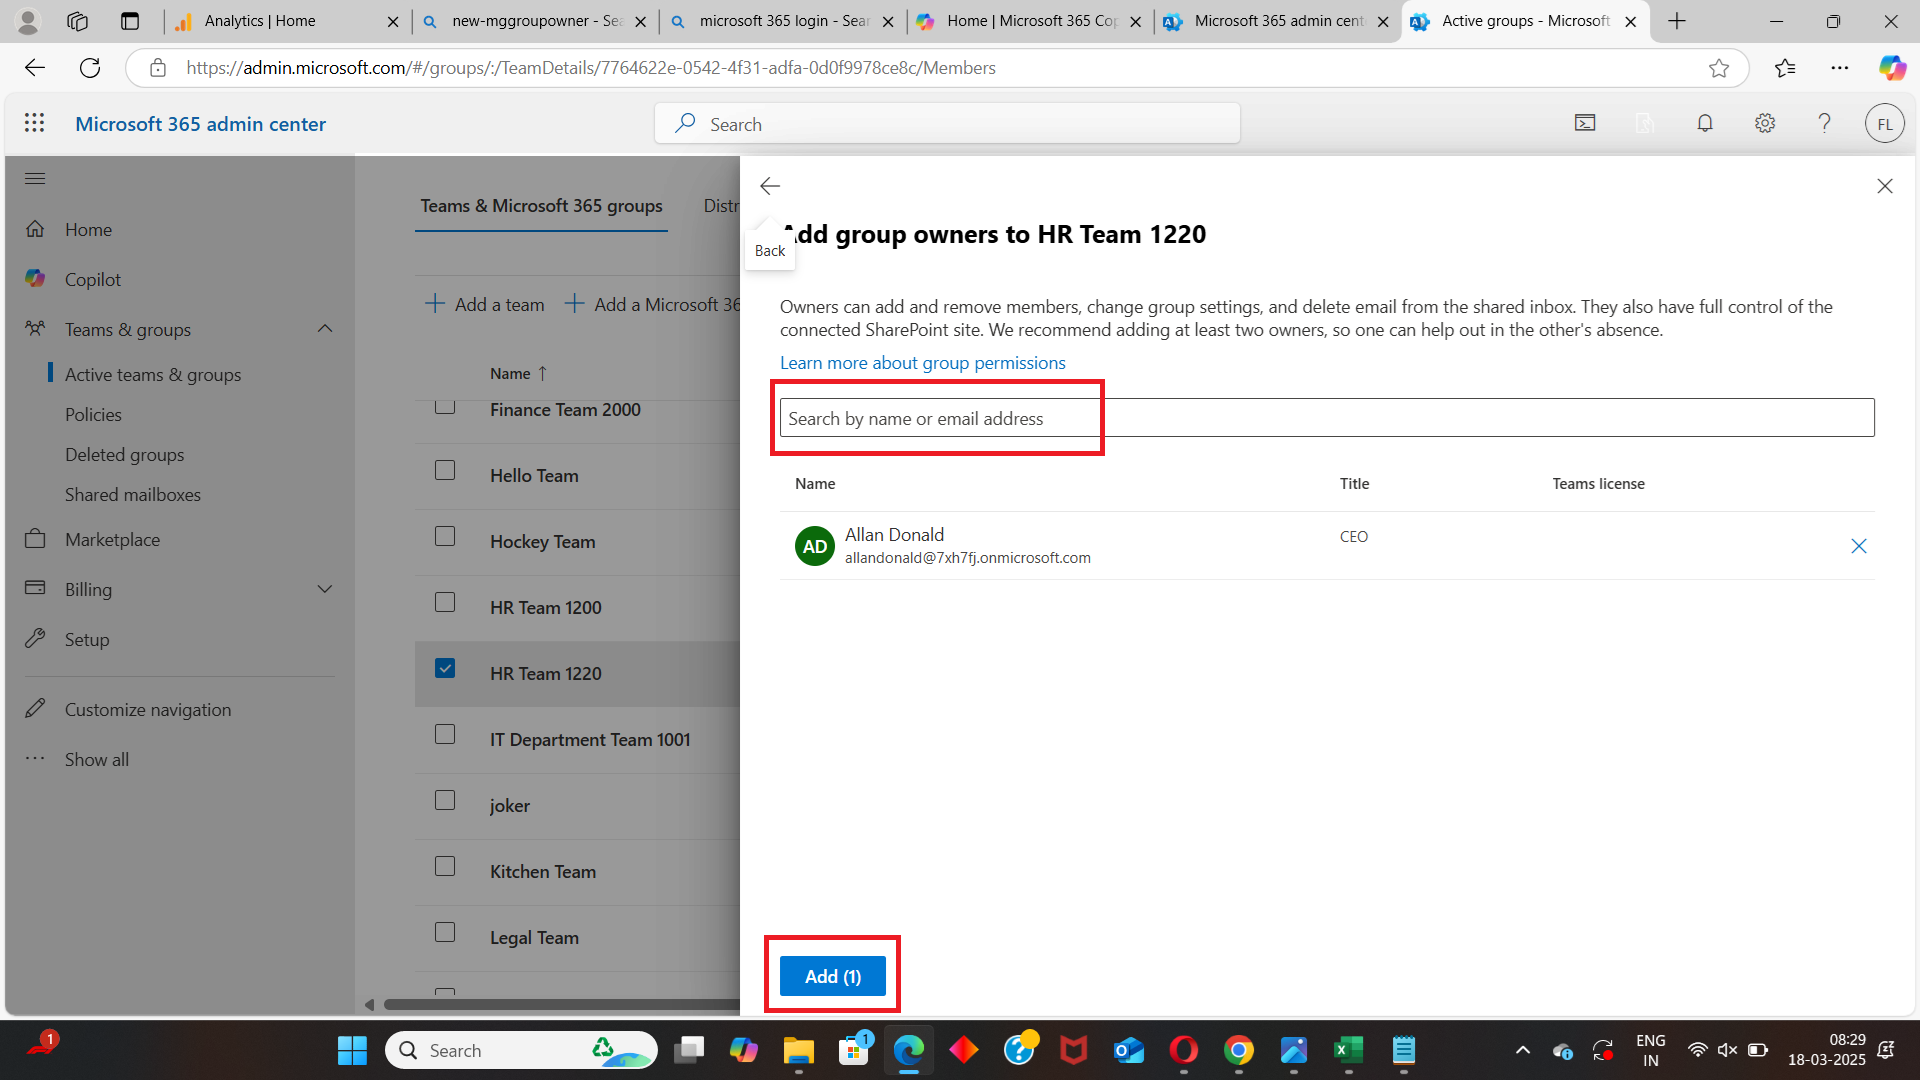This screenshot has height=1080, width=1920.
Task: Show hidden system tray icons chevron
Action: click(1523, 1050)
